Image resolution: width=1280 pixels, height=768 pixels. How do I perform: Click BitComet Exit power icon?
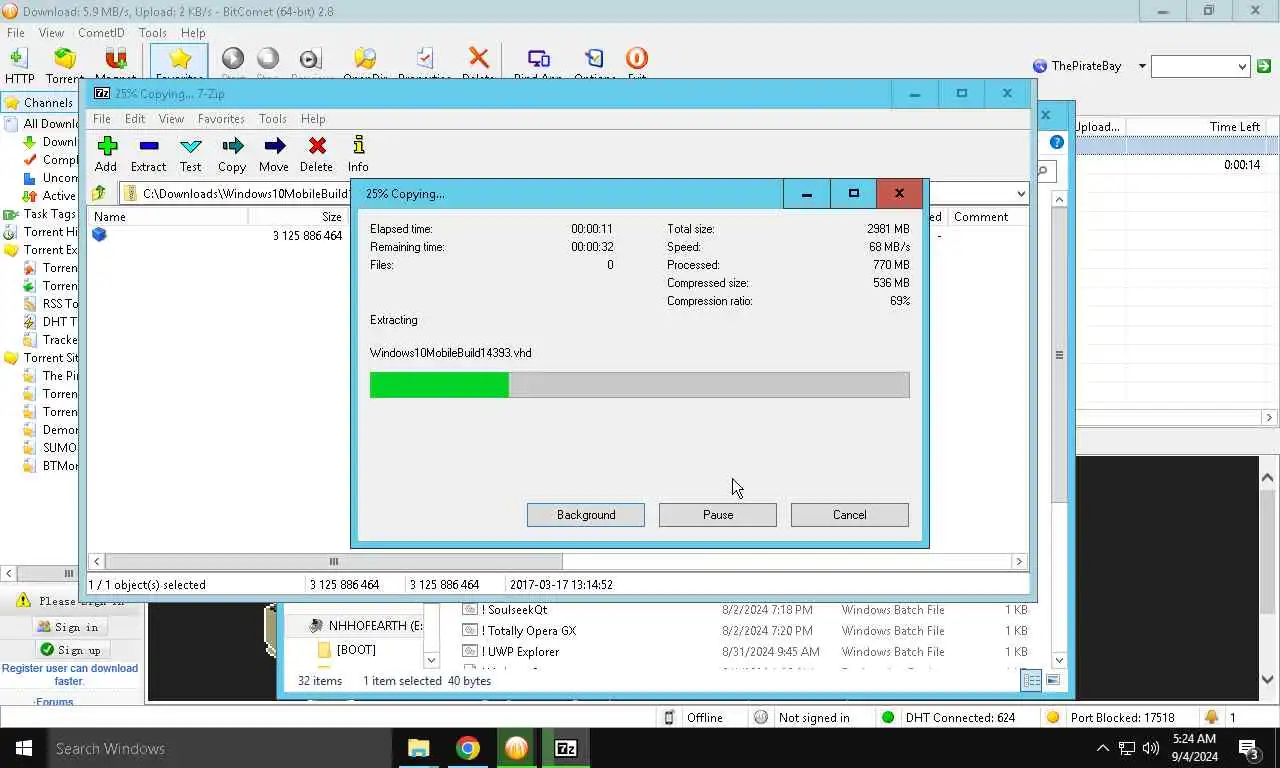click(637, 59)
